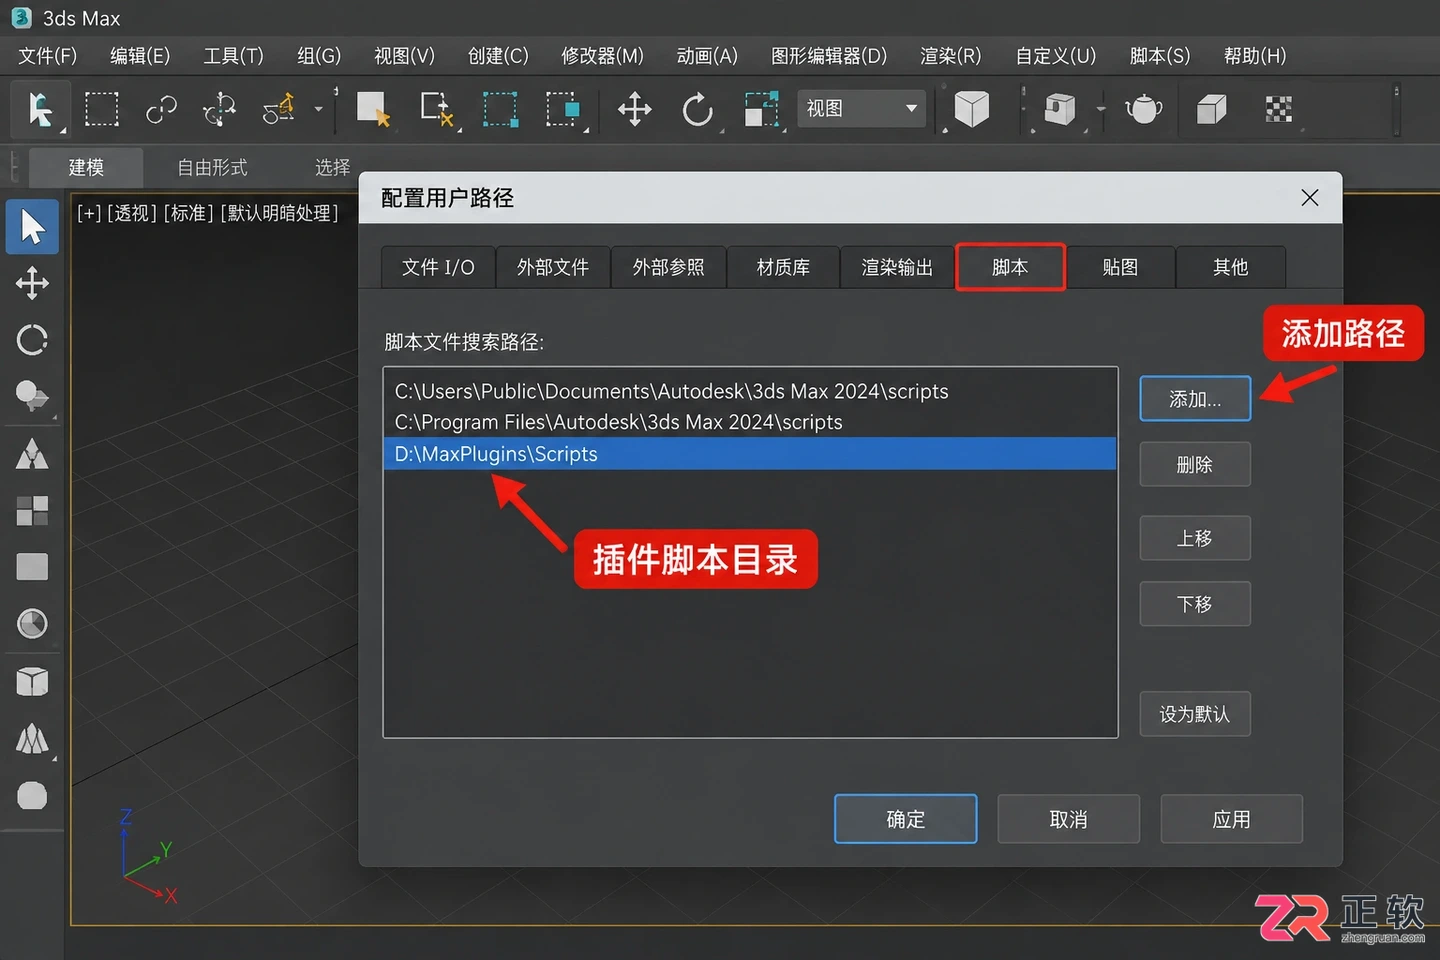Click the 删除 button

coord(1195,464)
